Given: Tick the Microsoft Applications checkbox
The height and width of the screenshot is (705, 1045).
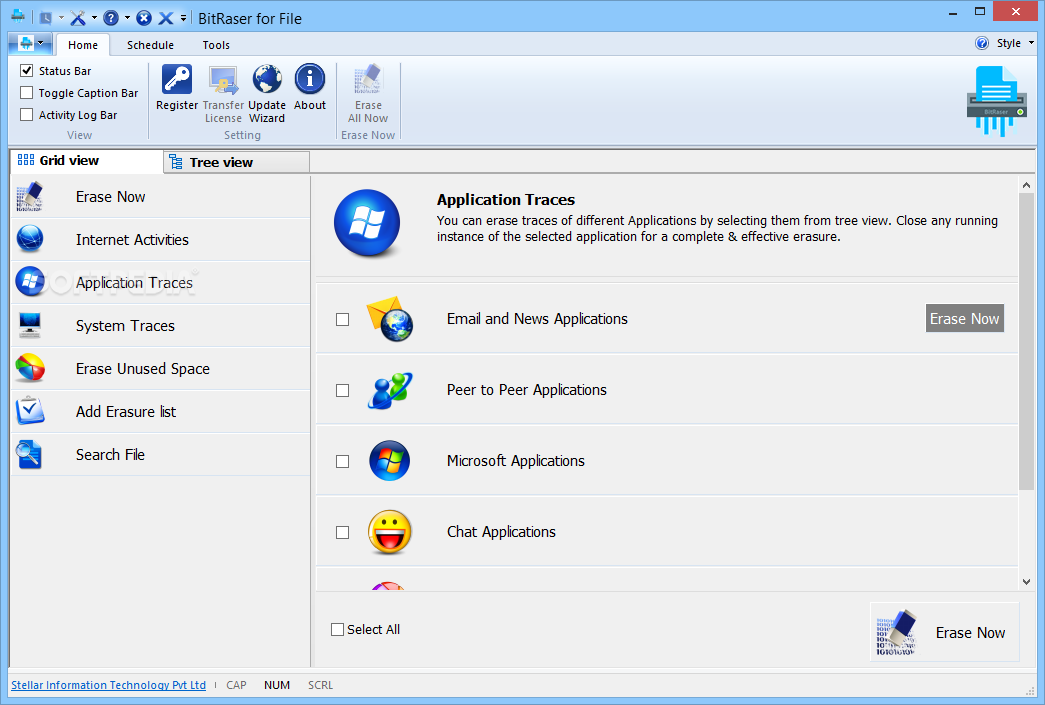Looking at the screenshot, I should coord(343,462).
